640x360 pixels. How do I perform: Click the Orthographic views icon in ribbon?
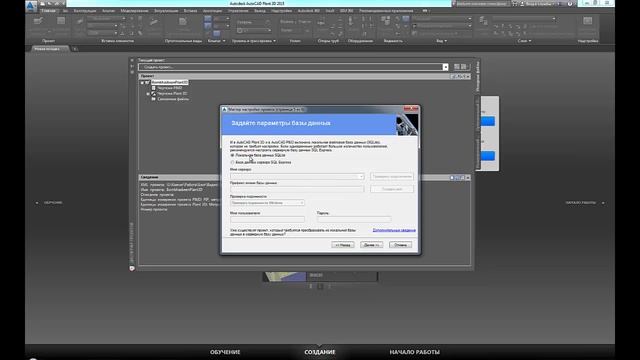click(x=183, y=21)
